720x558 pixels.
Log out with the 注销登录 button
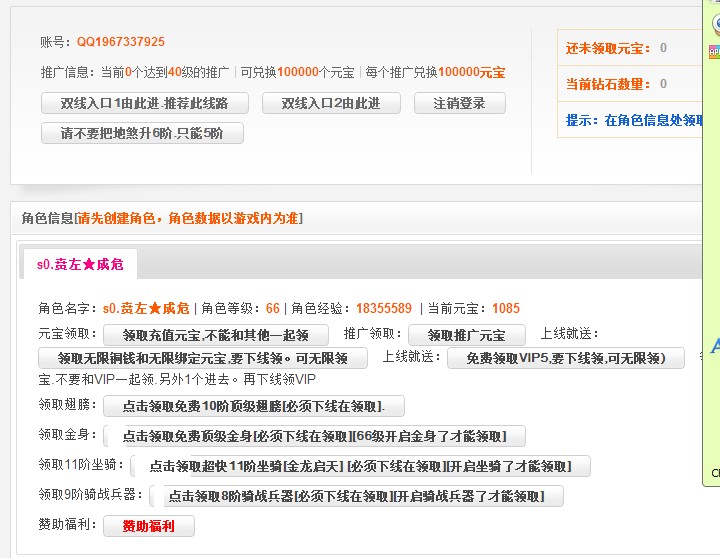(460, 103)
